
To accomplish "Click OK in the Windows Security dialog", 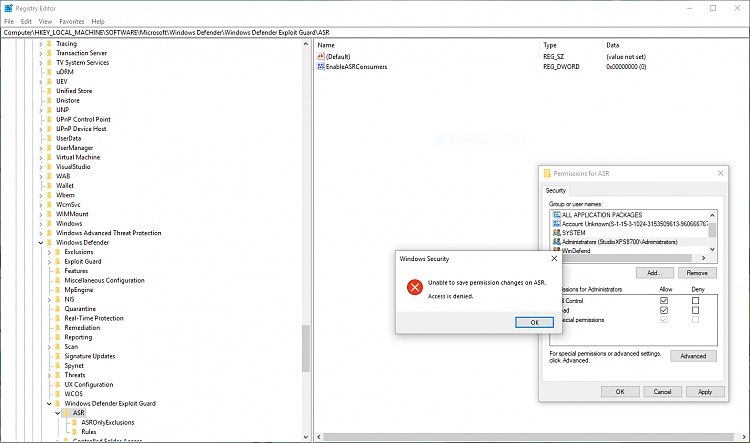I will coord(534,322).
